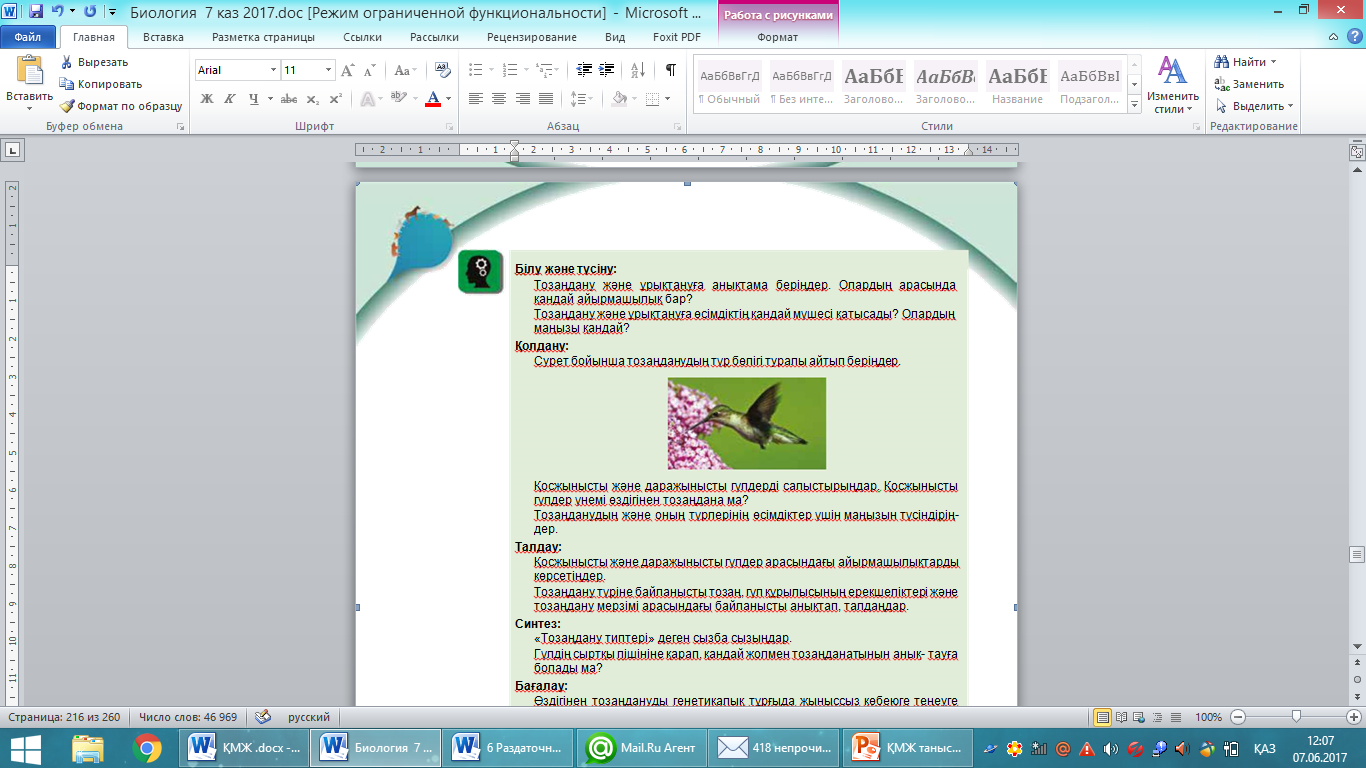The height and width of the screenshot is (768, 1366).
Task: Switch to the Вставка (Insert) tab
Action: coord(163,37)
